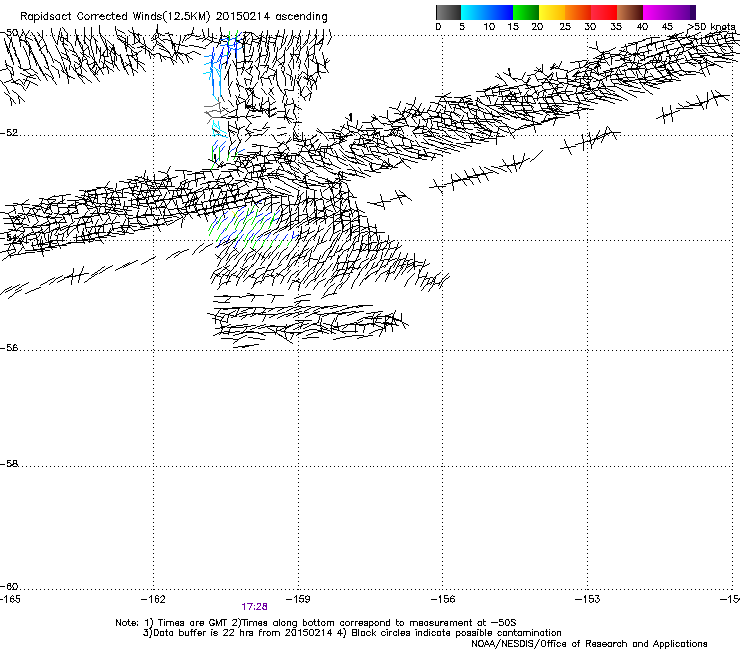The image size is (740, 650).
Task: Click the '-52' latitude axis label
Action: click(9, 133)
